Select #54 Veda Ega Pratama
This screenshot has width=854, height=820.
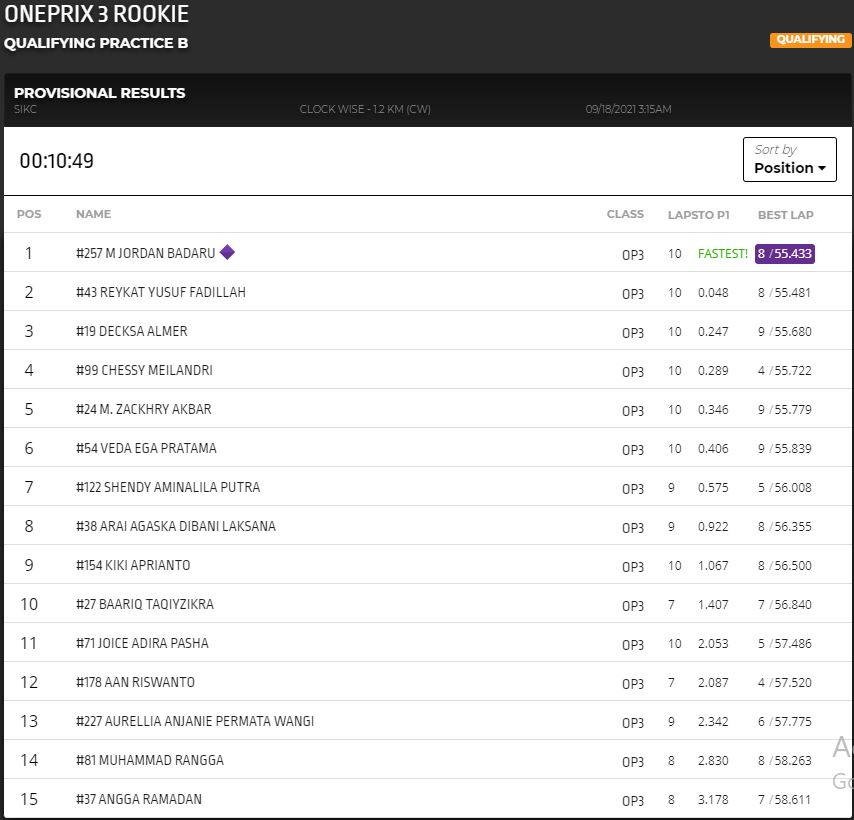tap(146, 448)
